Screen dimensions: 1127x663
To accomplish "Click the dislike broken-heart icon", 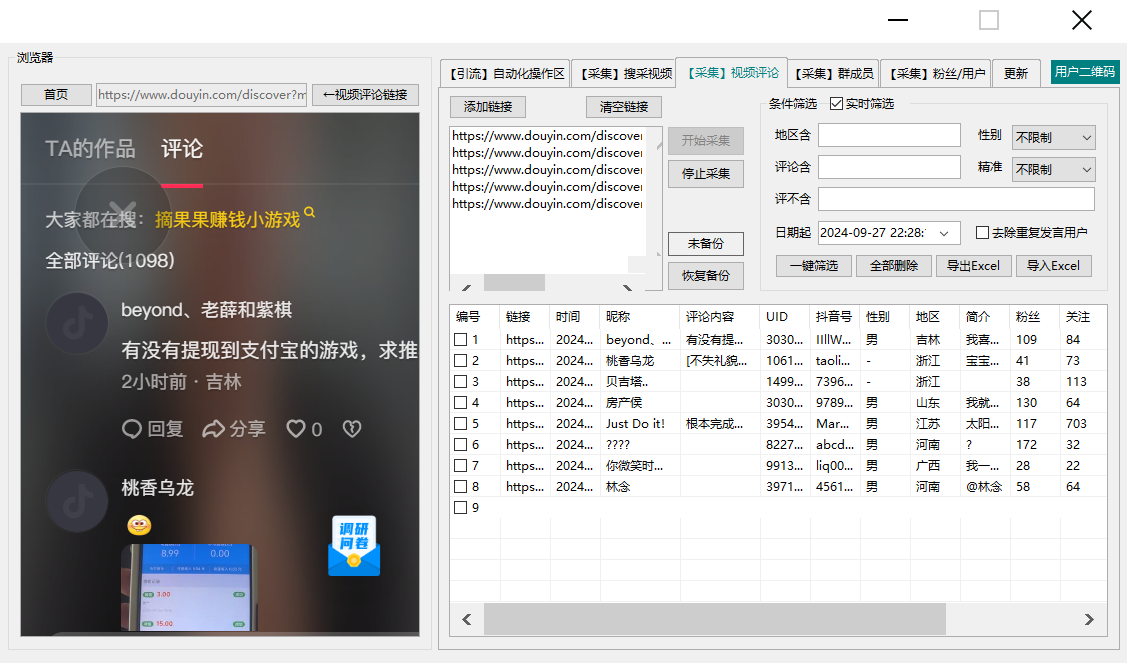I will (351, 428).
